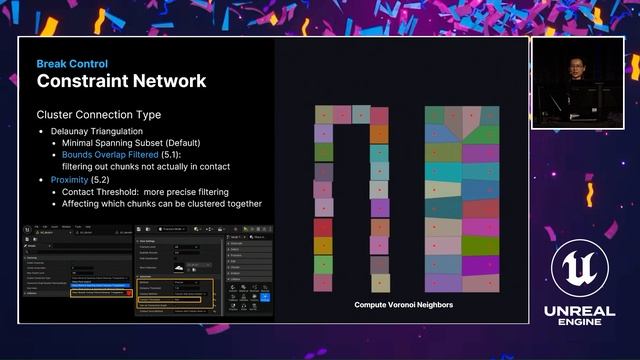Open the Cluster Connection Type dropdown in the left panel
This screenshot has height=360, width=640.
pyautogui.click(x=99, y=278)
